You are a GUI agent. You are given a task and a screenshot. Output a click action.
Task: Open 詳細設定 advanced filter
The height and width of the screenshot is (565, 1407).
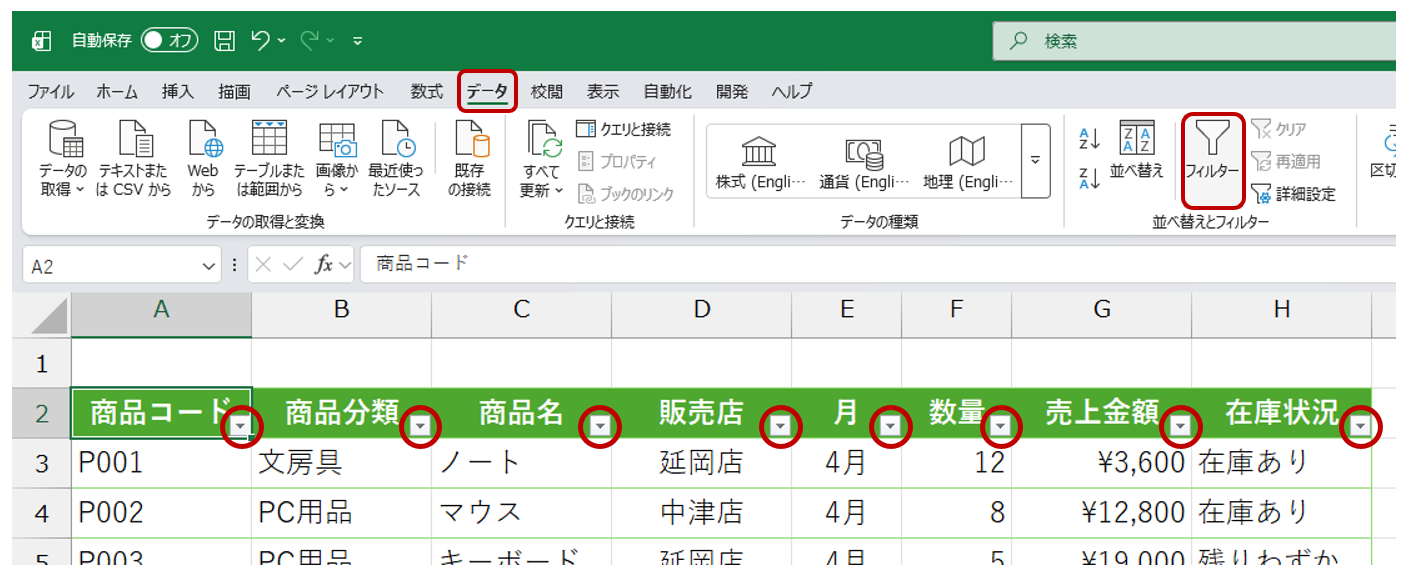click(1293, 194)
